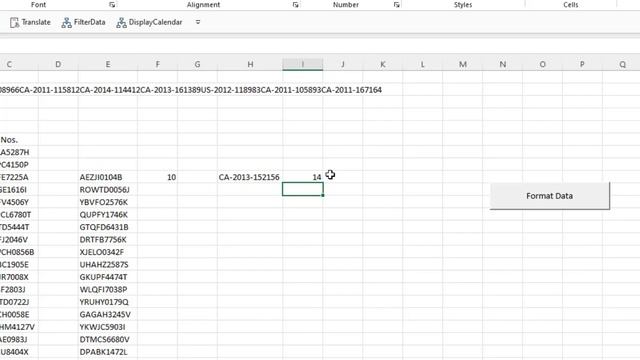This screenshot has width=640, height=360.
Task: Select cell with value 10
Action: (x=158, y=177)
